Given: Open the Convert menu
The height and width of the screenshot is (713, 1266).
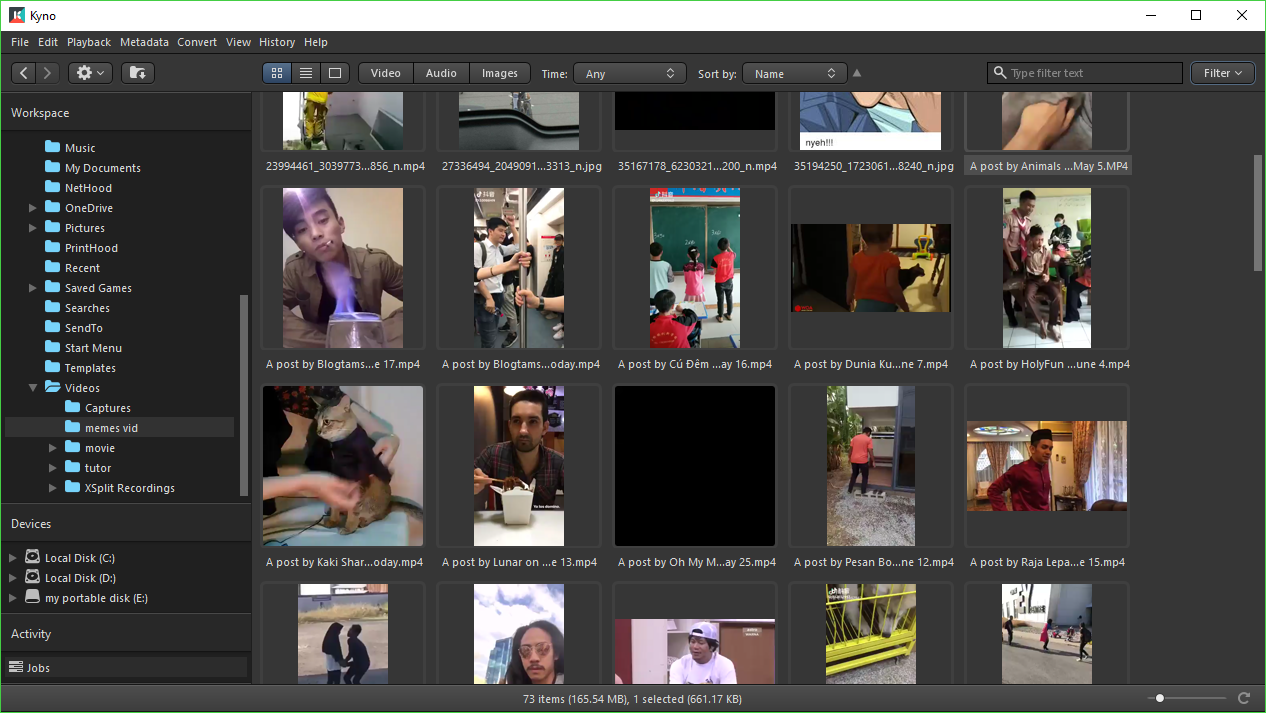Looking at the screenshot, I should [x=197, y=42].
